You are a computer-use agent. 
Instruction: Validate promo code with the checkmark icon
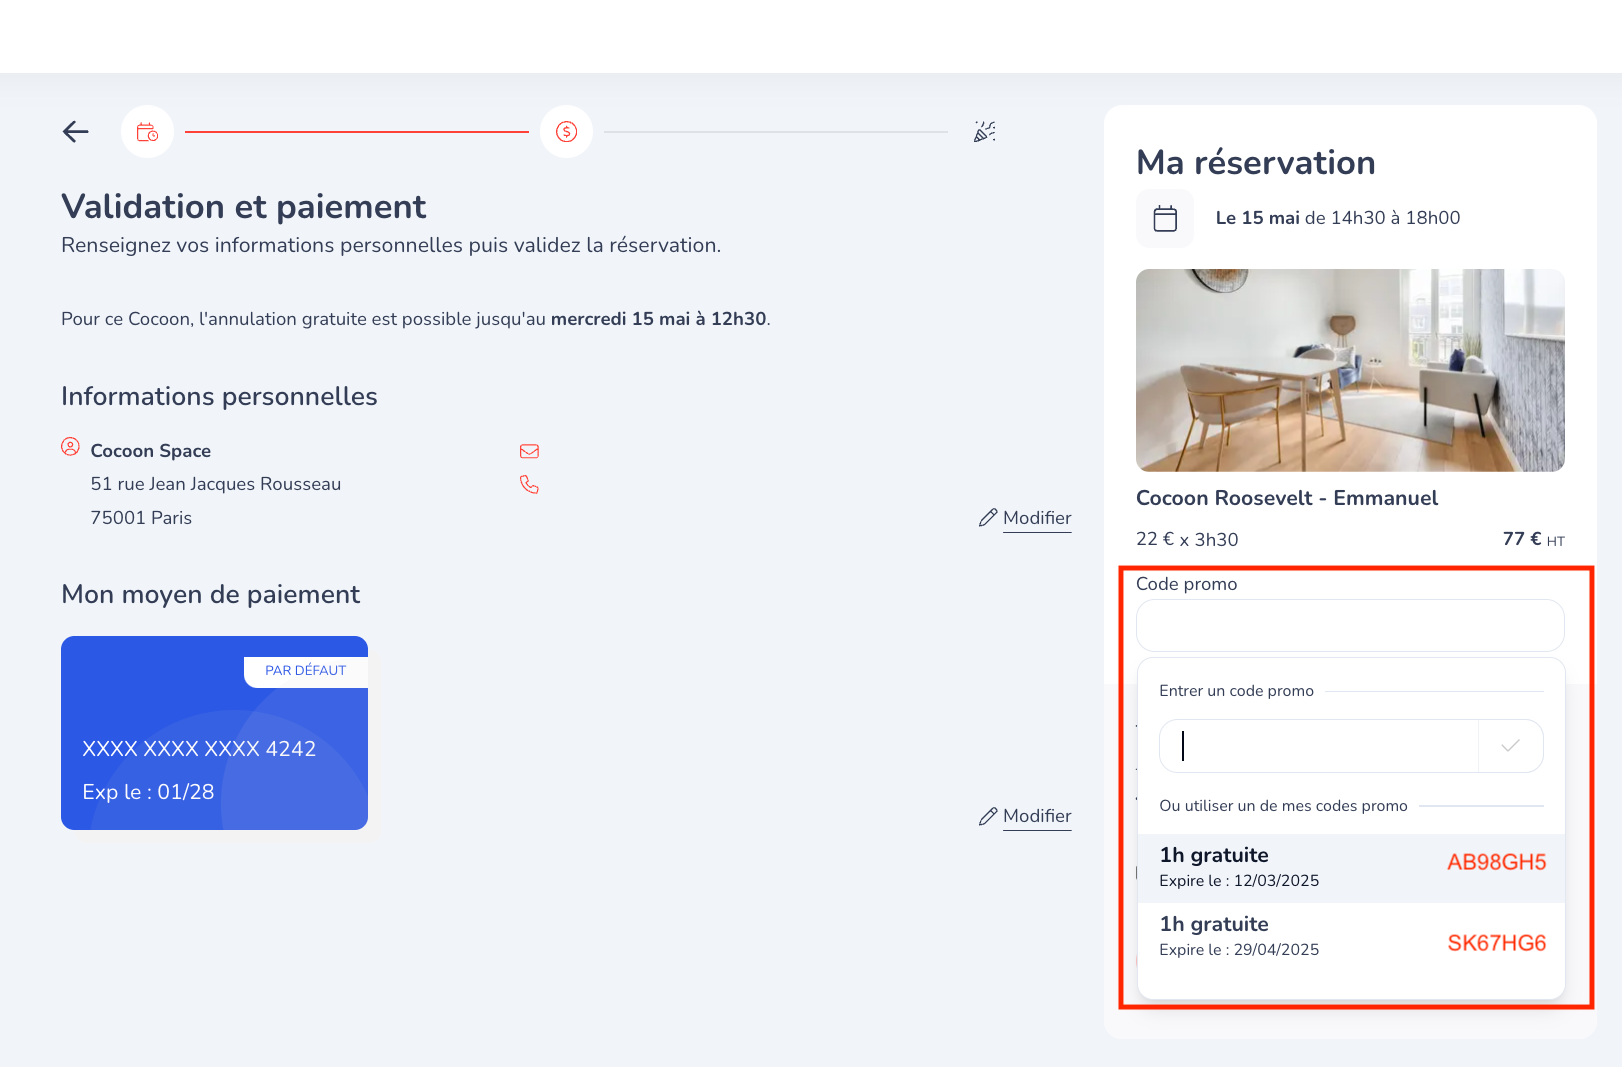coord(1510,746)
